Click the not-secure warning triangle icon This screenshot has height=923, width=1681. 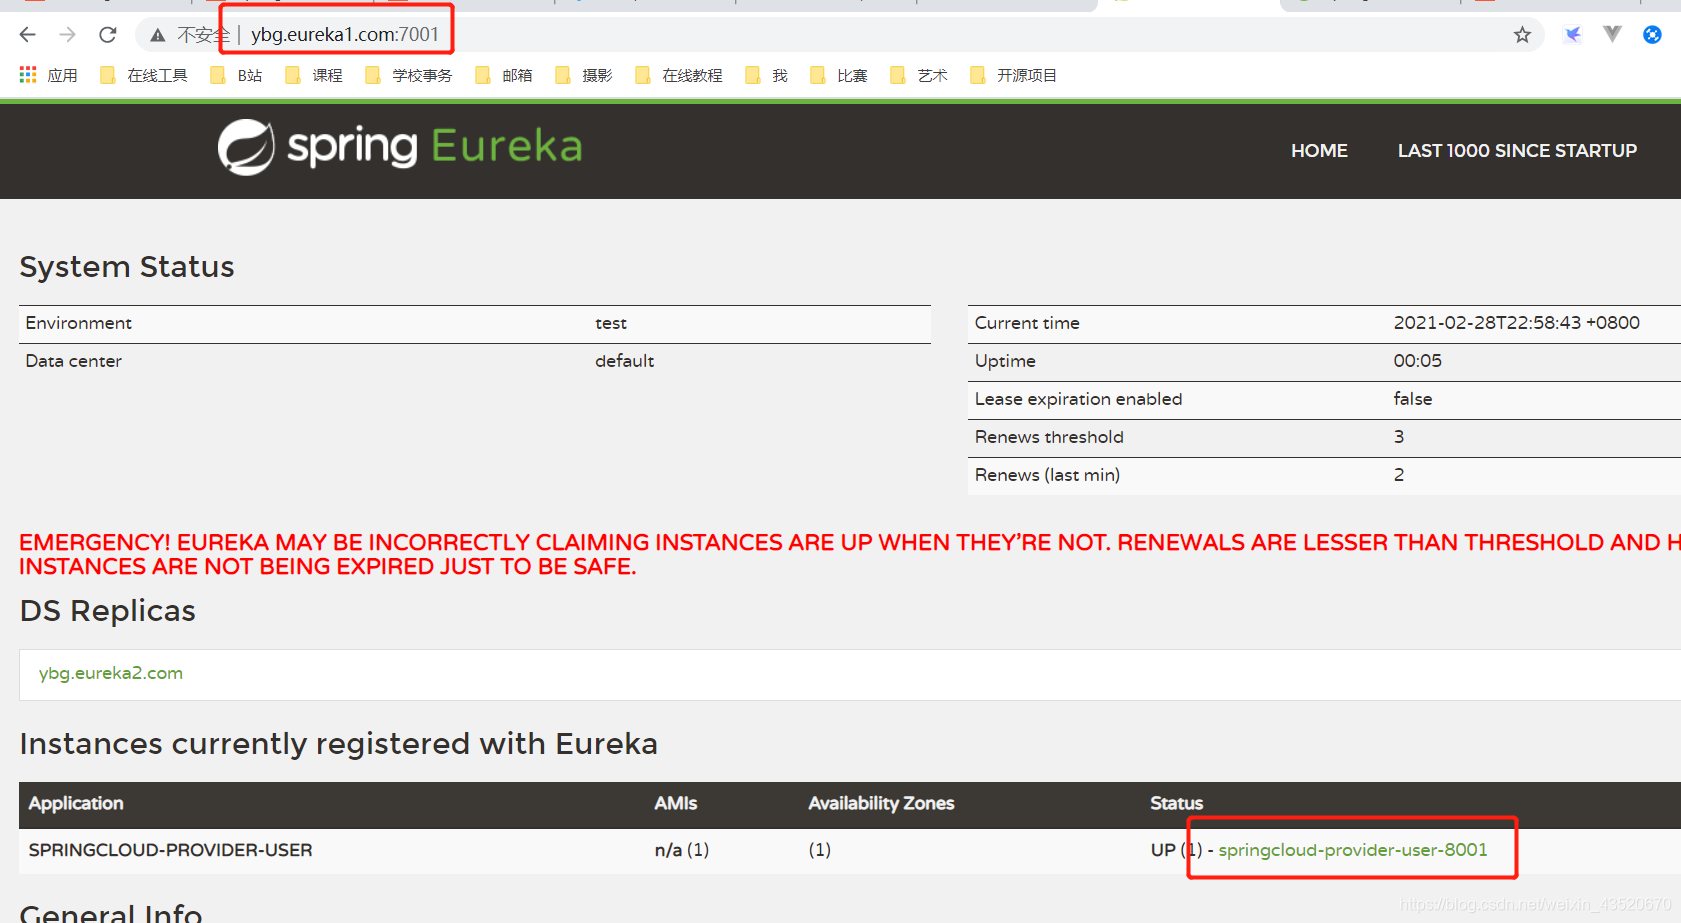click(158, 35)
